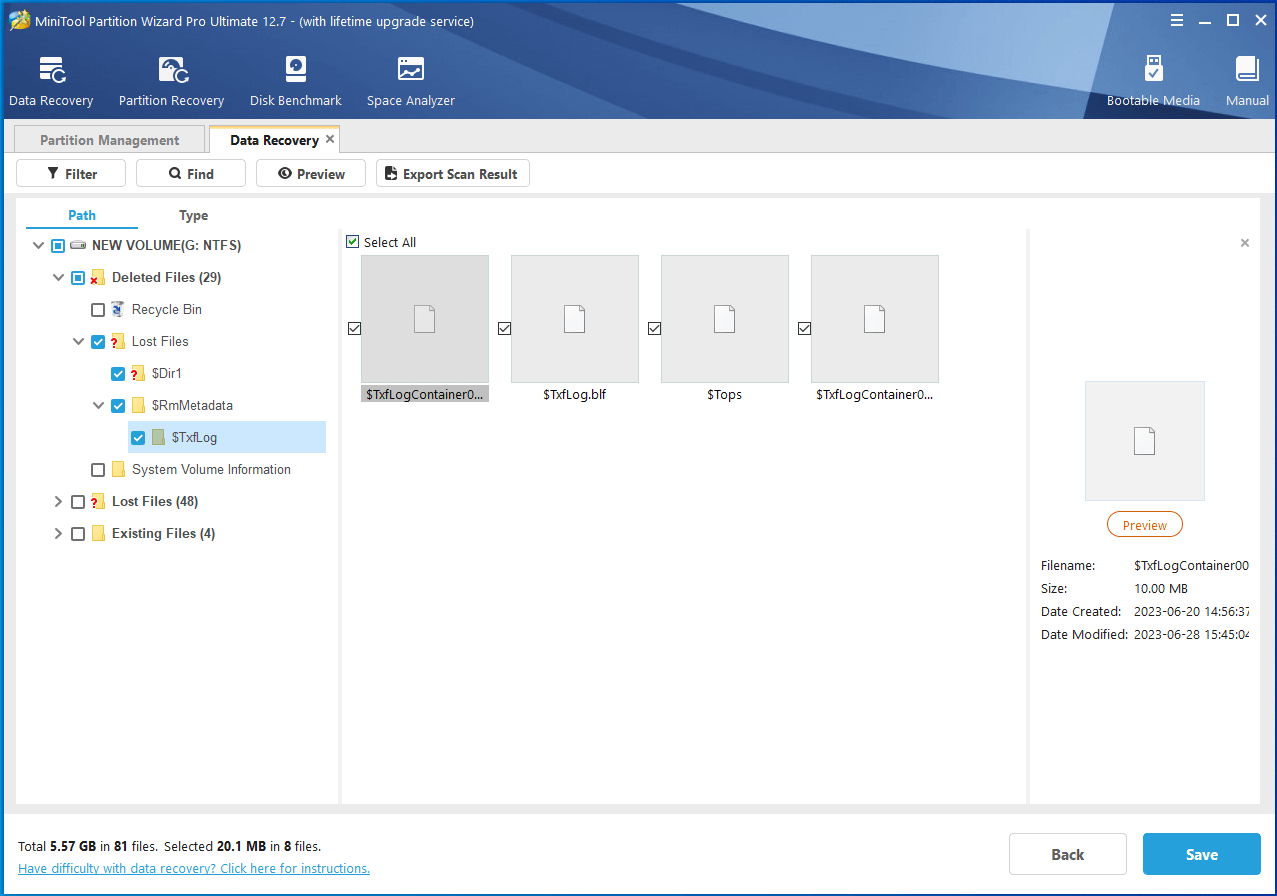Click the $Dir1 folder icon
Viewport: 1277px width, 896px height.
coord(138,373)
